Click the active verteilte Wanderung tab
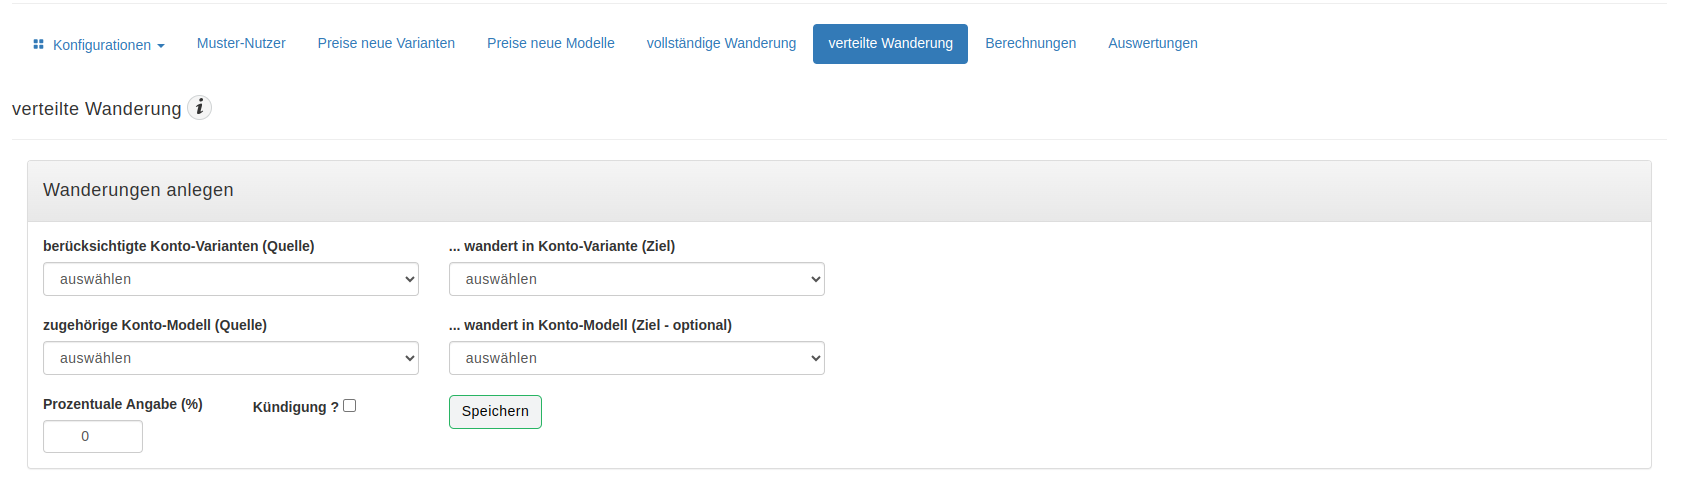Screen dimensions: 1696x482 (890, 44)
